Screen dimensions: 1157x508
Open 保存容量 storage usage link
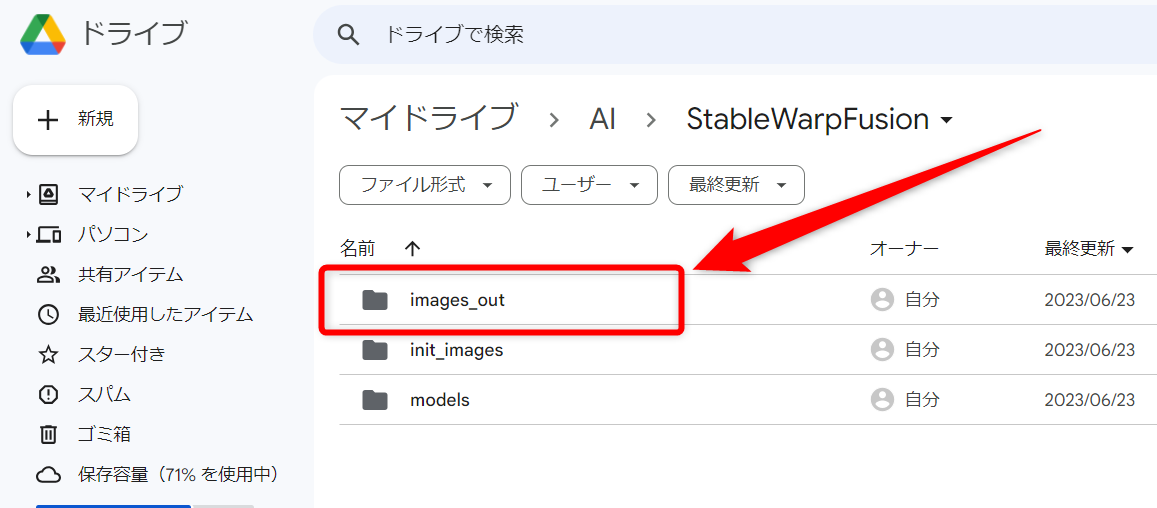[x=178, y=473]
